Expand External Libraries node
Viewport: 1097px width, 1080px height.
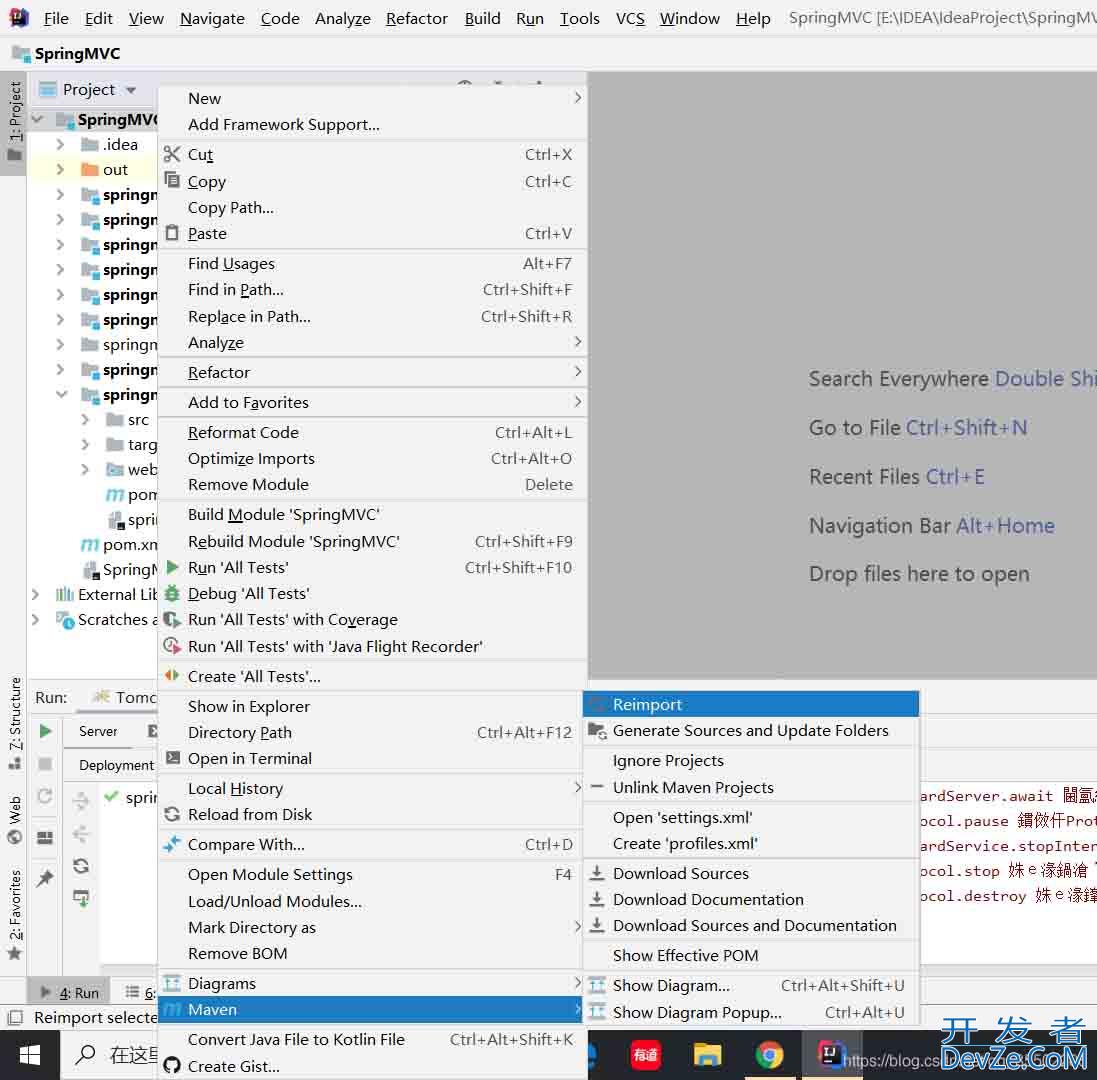coord(35,595)
